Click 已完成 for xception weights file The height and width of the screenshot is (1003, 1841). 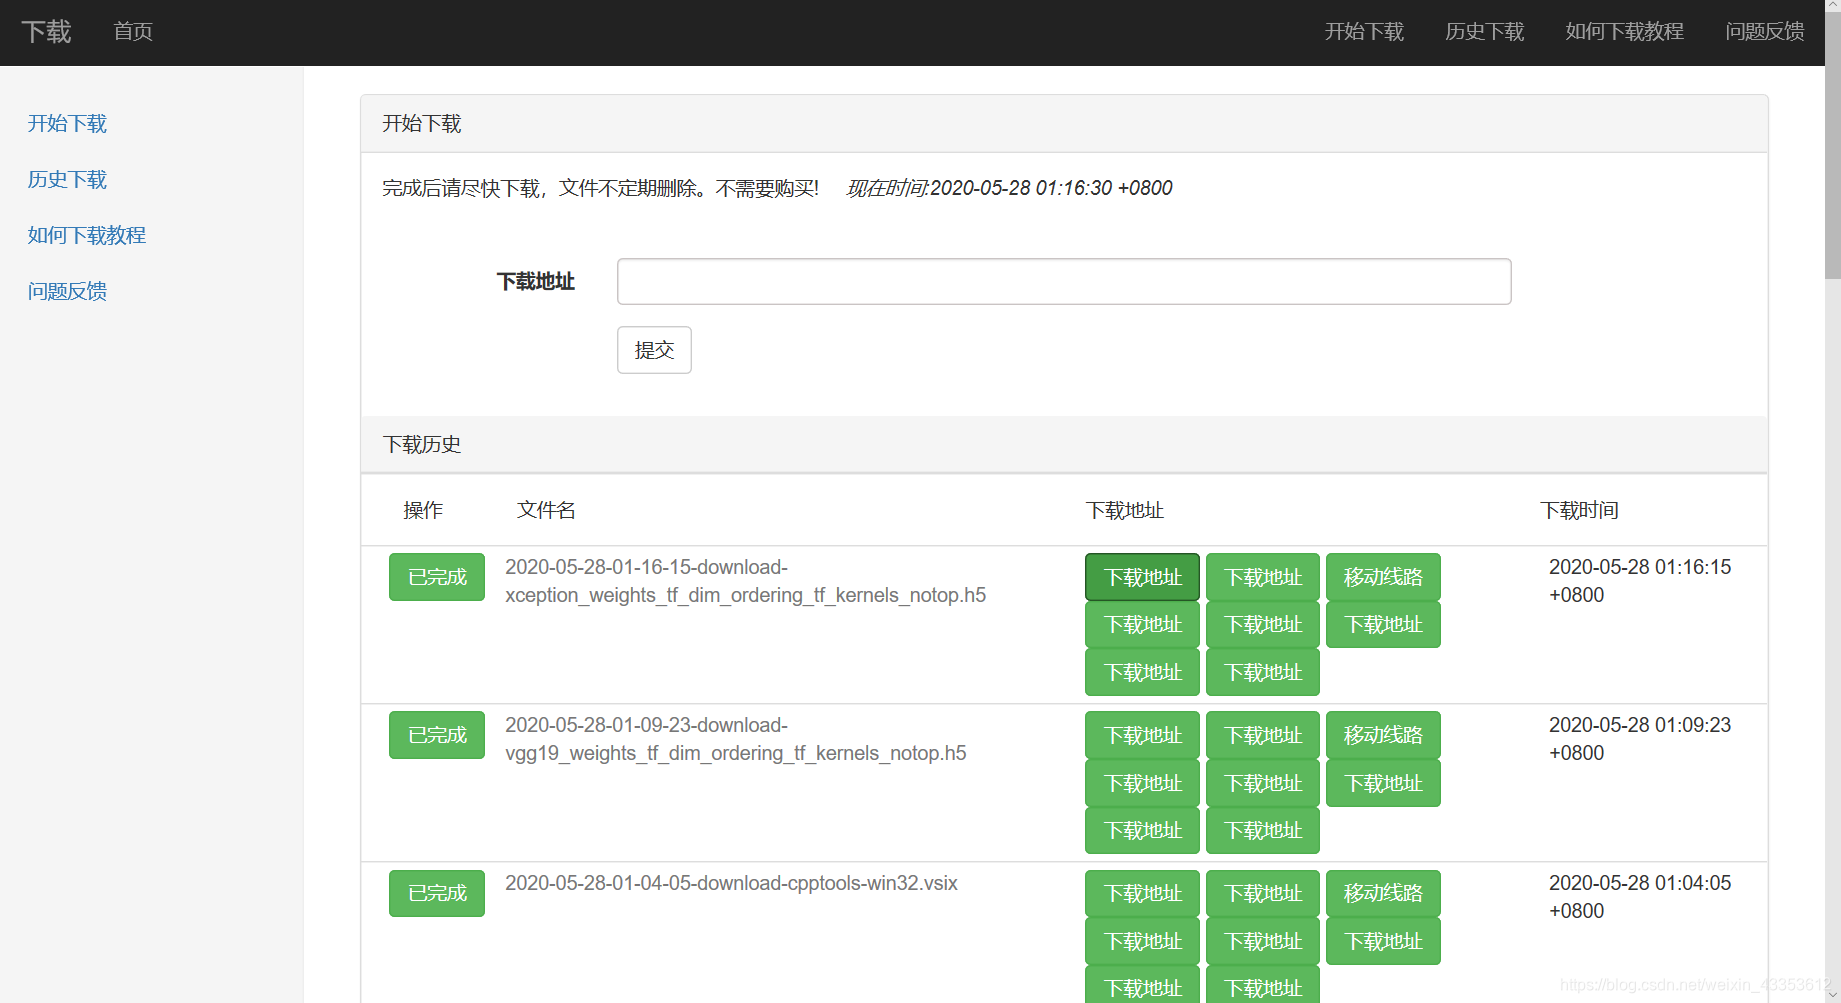click(437, 577)
